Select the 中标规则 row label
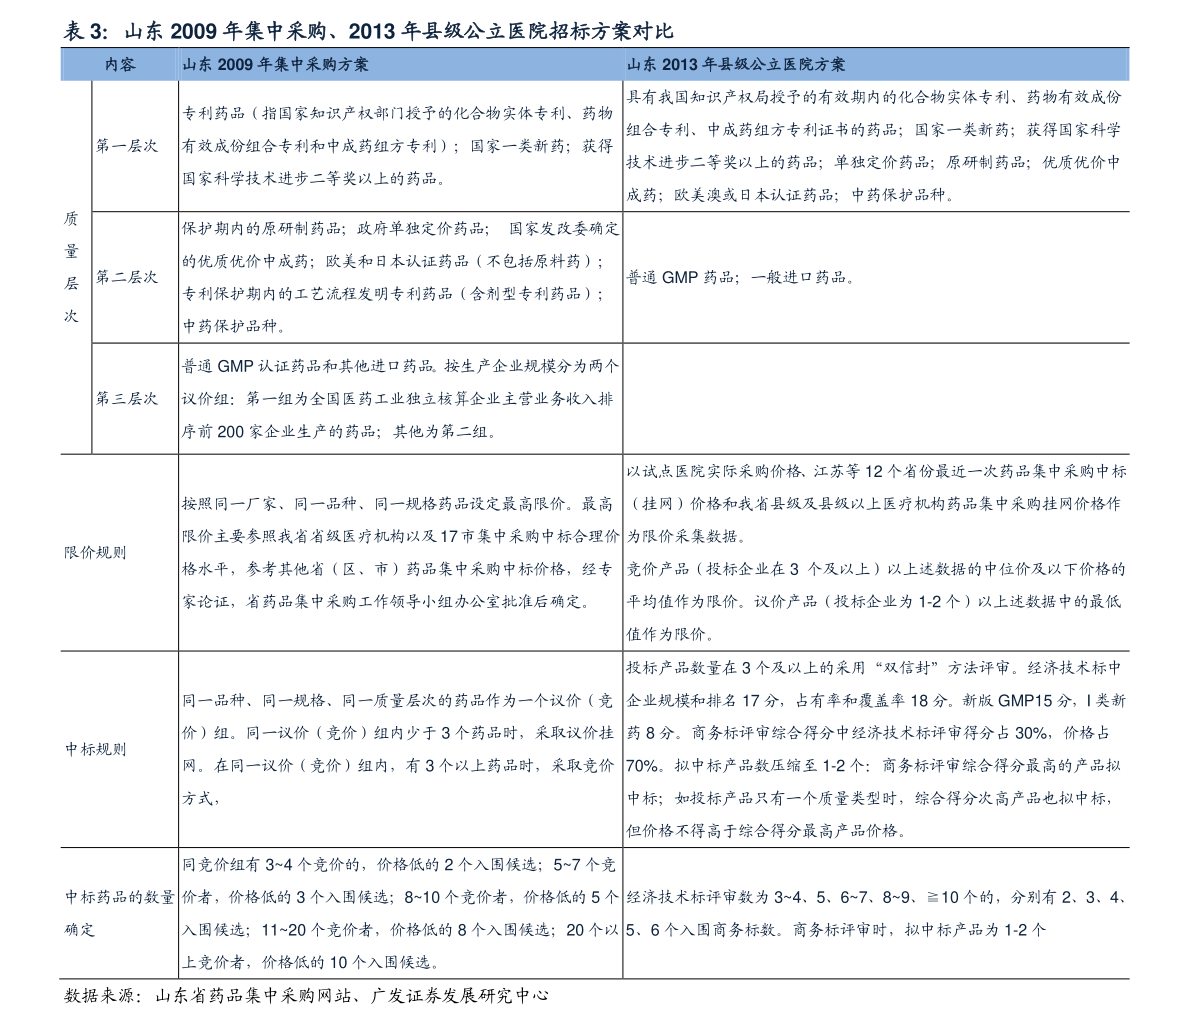Screen dimensions: 1191x1026 [95, 749]
